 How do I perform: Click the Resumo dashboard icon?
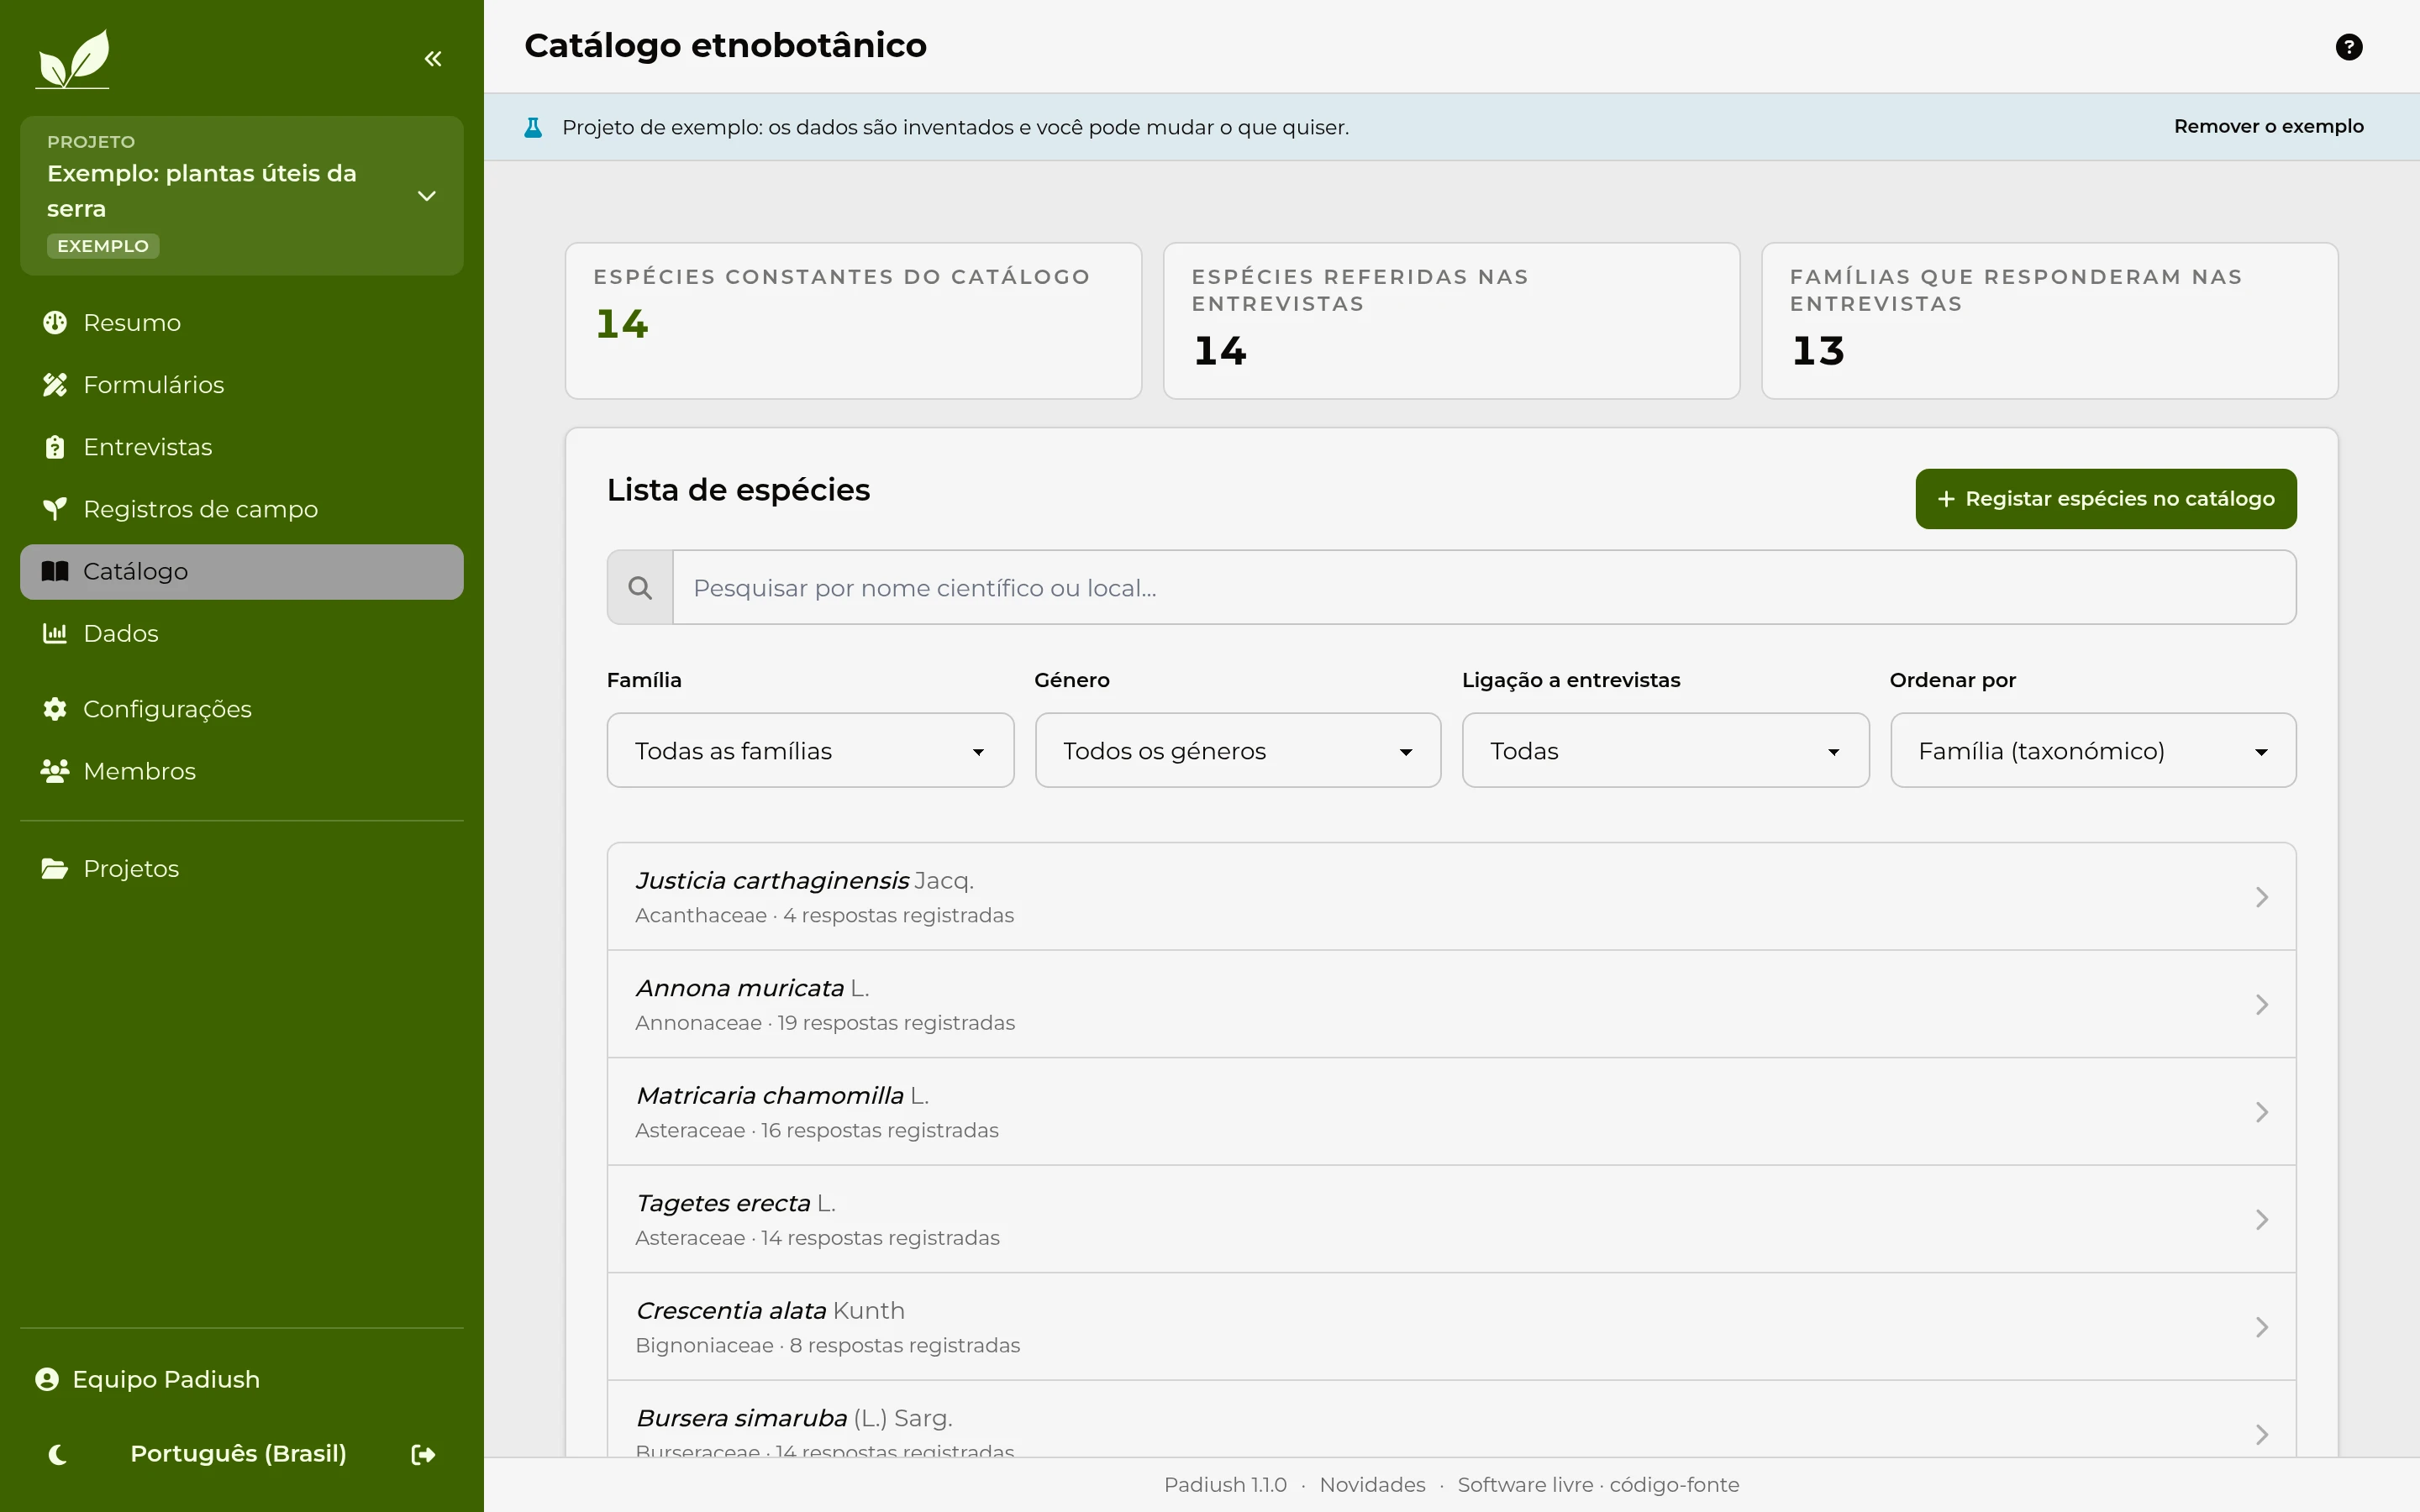click(55, 323)
